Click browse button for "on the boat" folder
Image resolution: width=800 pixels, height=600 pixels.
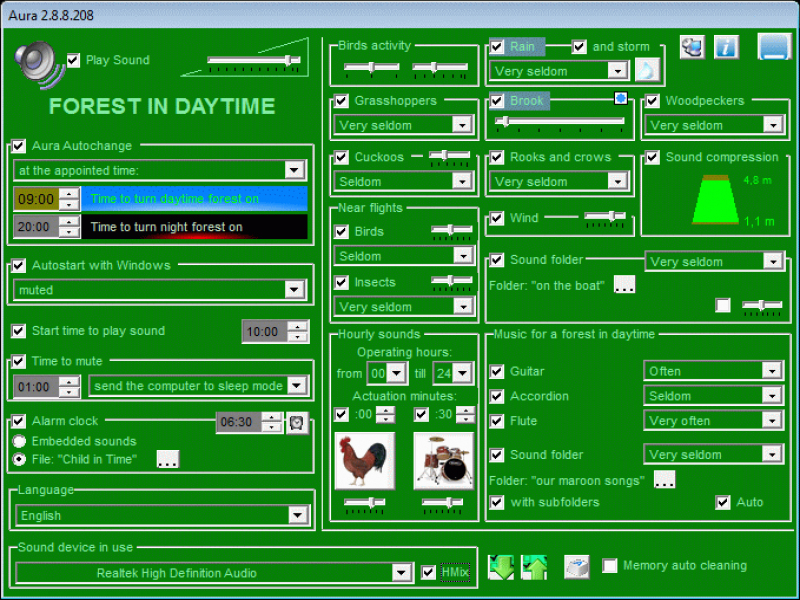tap(624, 285)
